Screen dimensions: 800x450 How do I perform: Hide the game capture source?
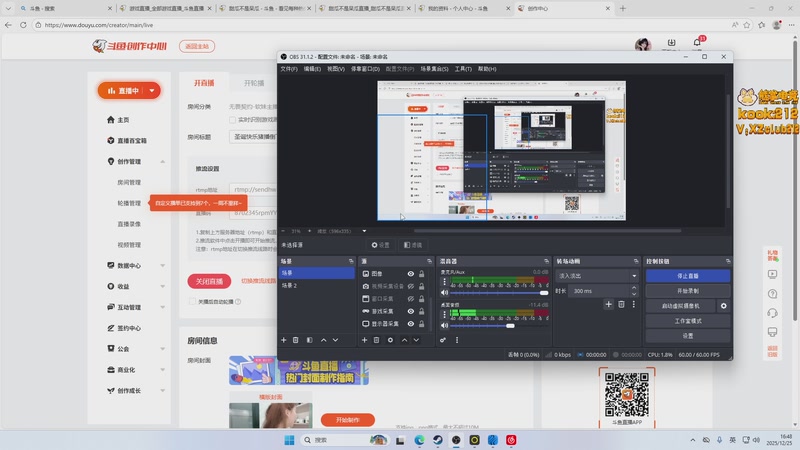click(x=410, y=311)
